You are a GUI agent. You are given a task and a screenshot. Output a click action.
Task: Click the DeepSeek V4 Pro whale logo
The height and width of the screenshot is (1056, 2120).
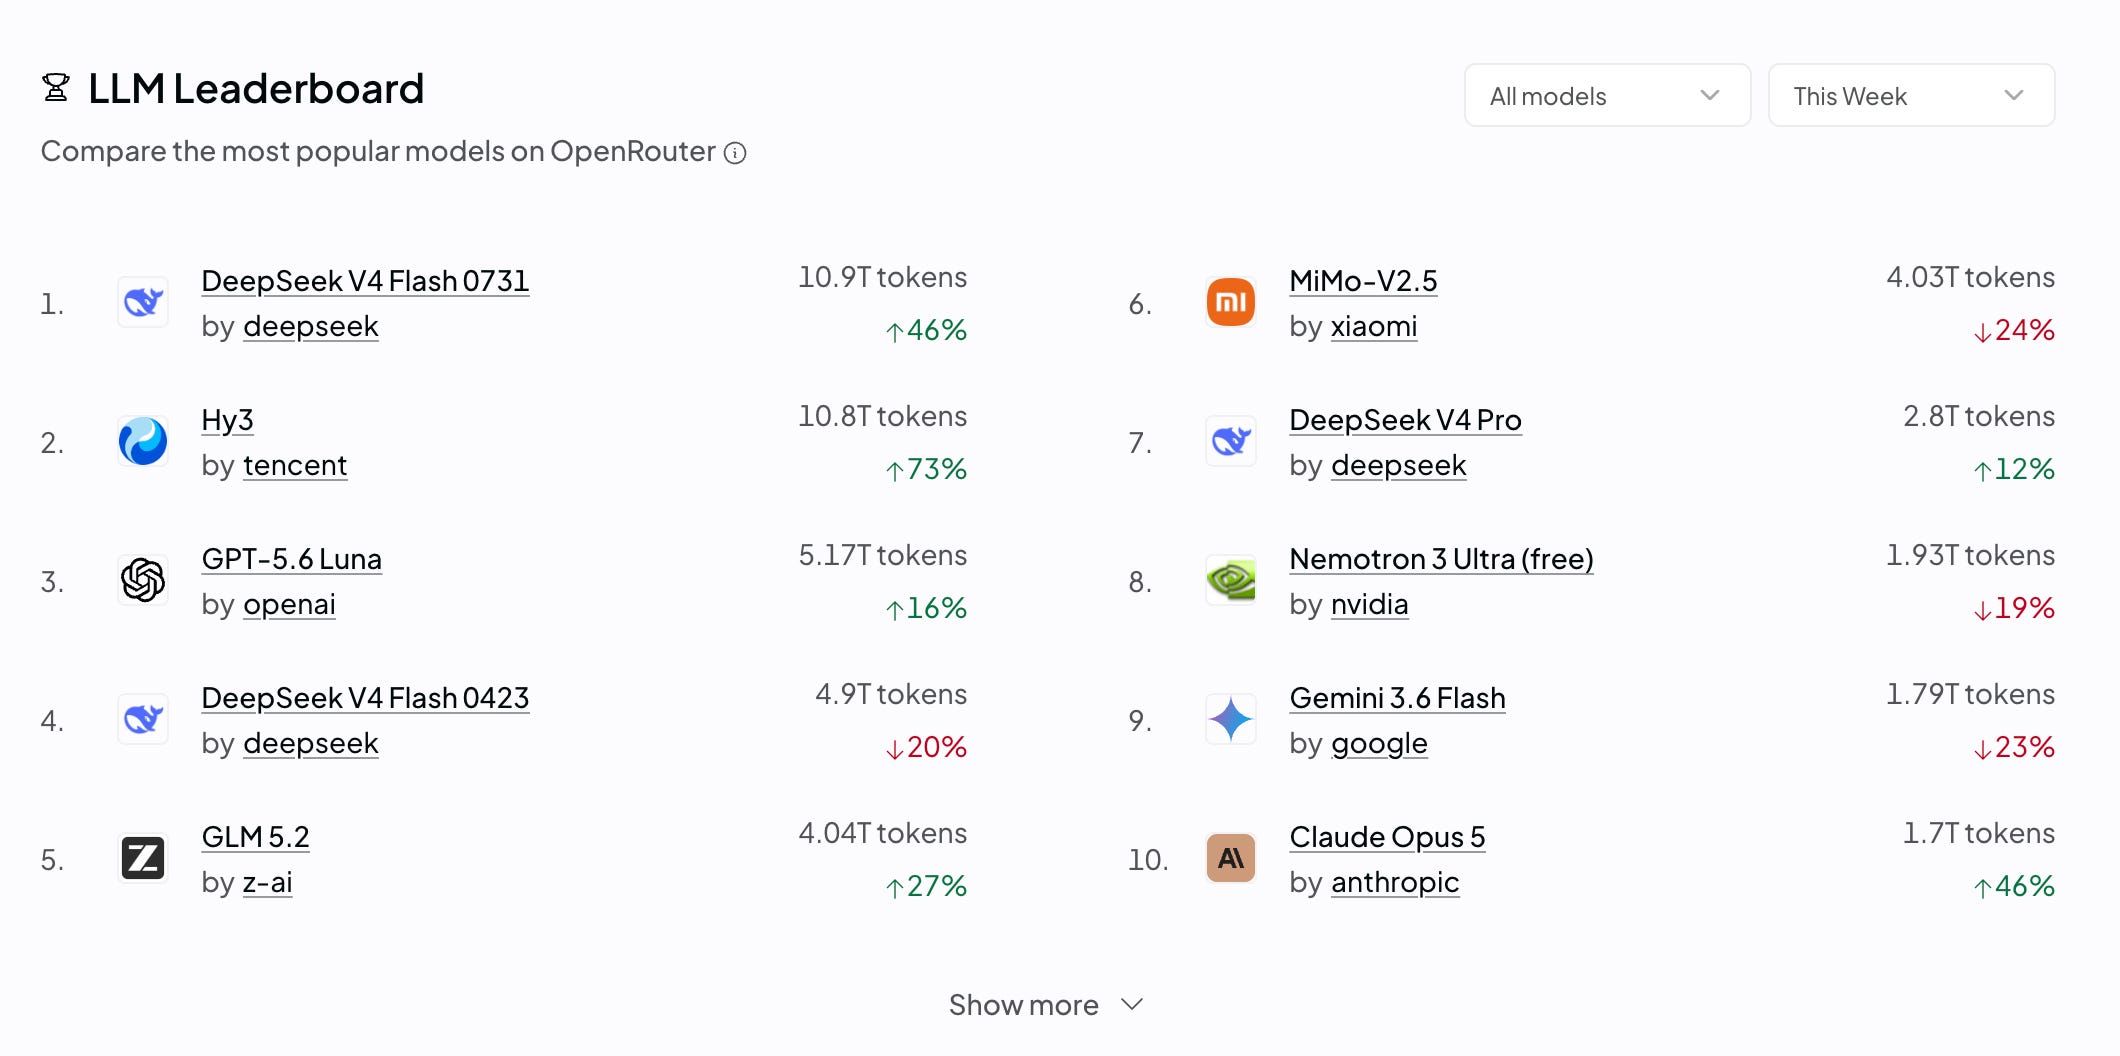tap(1231, 441)
